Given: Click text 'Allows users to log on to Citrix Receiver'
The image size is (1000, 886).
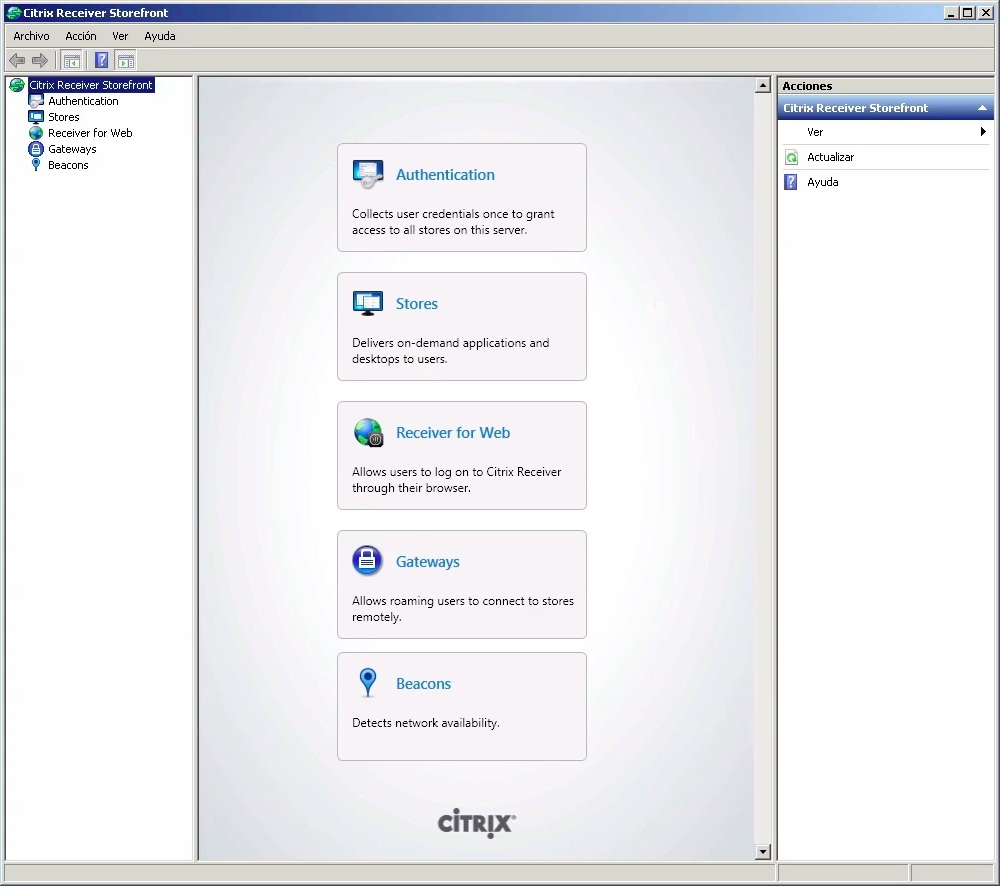Looking at the screenshot, I should point(457,472).
